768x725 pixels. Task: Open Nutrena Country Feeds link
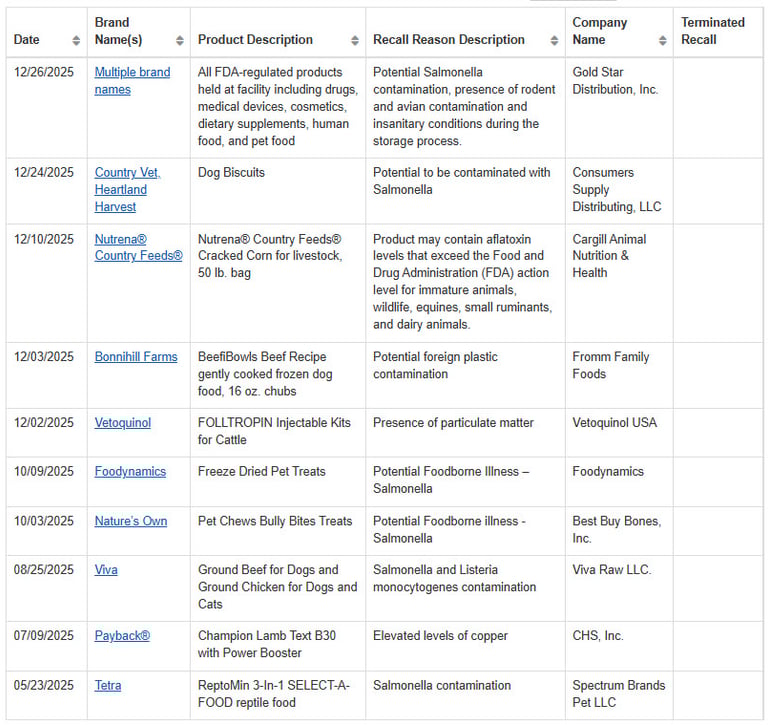(x=138, y=247)
